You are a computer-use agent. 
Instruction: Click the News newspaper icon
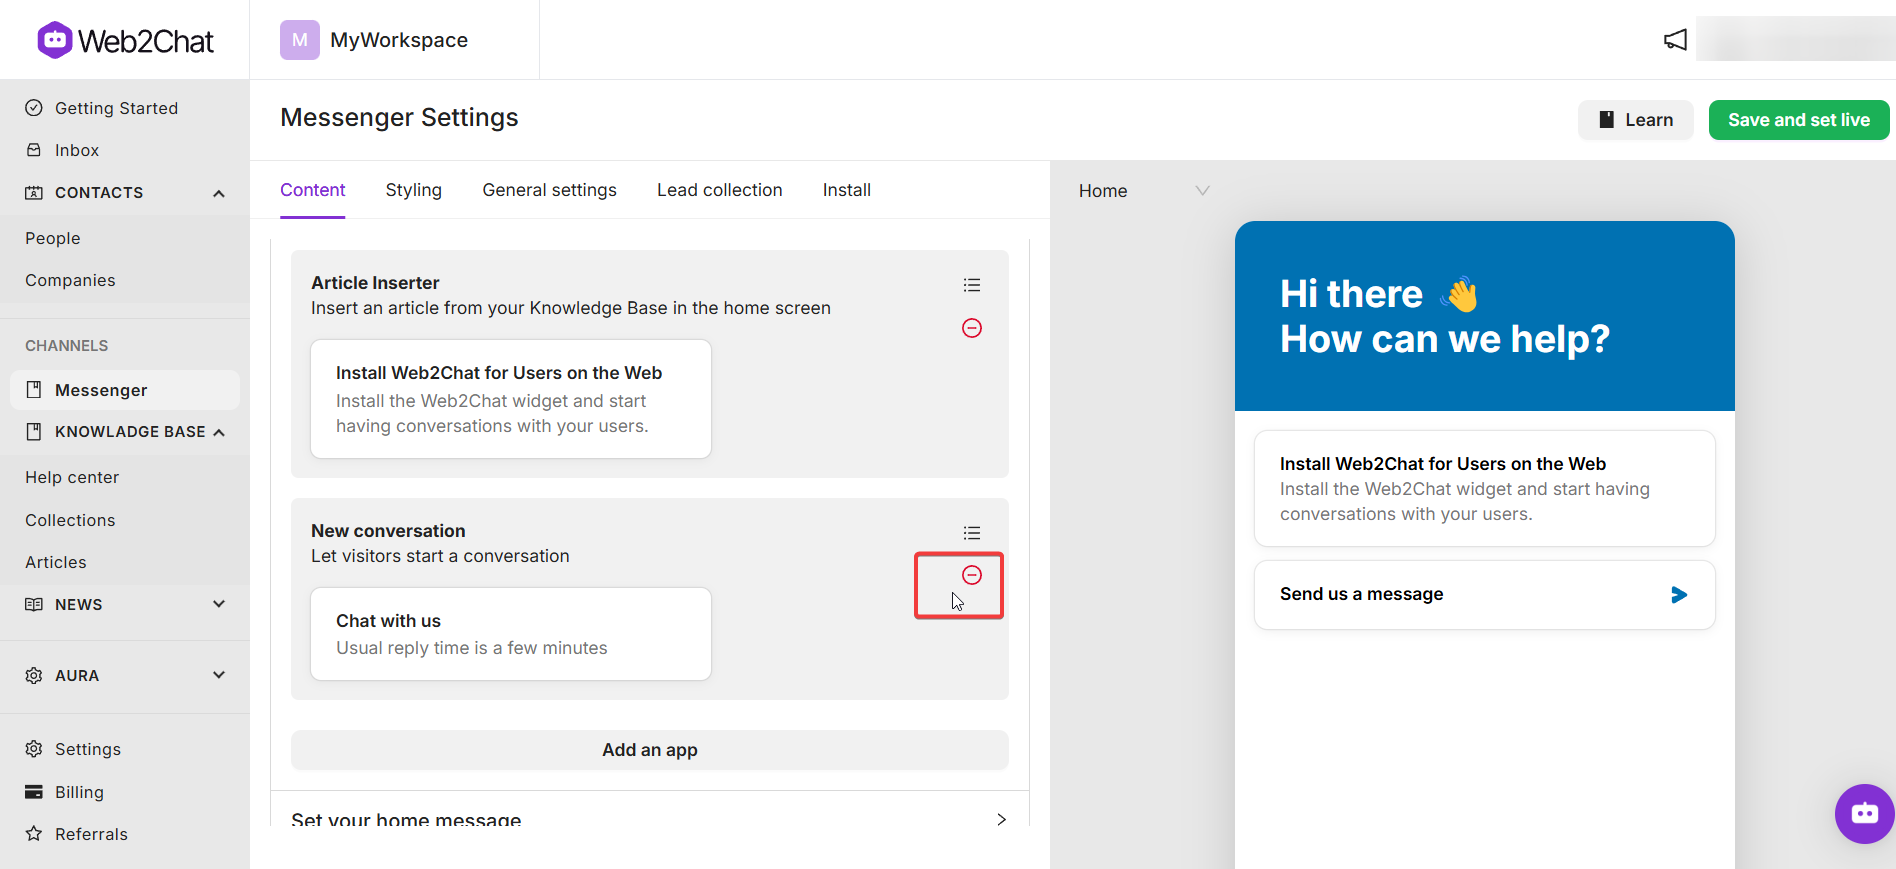pyautogui.click(x=34, y=604)
